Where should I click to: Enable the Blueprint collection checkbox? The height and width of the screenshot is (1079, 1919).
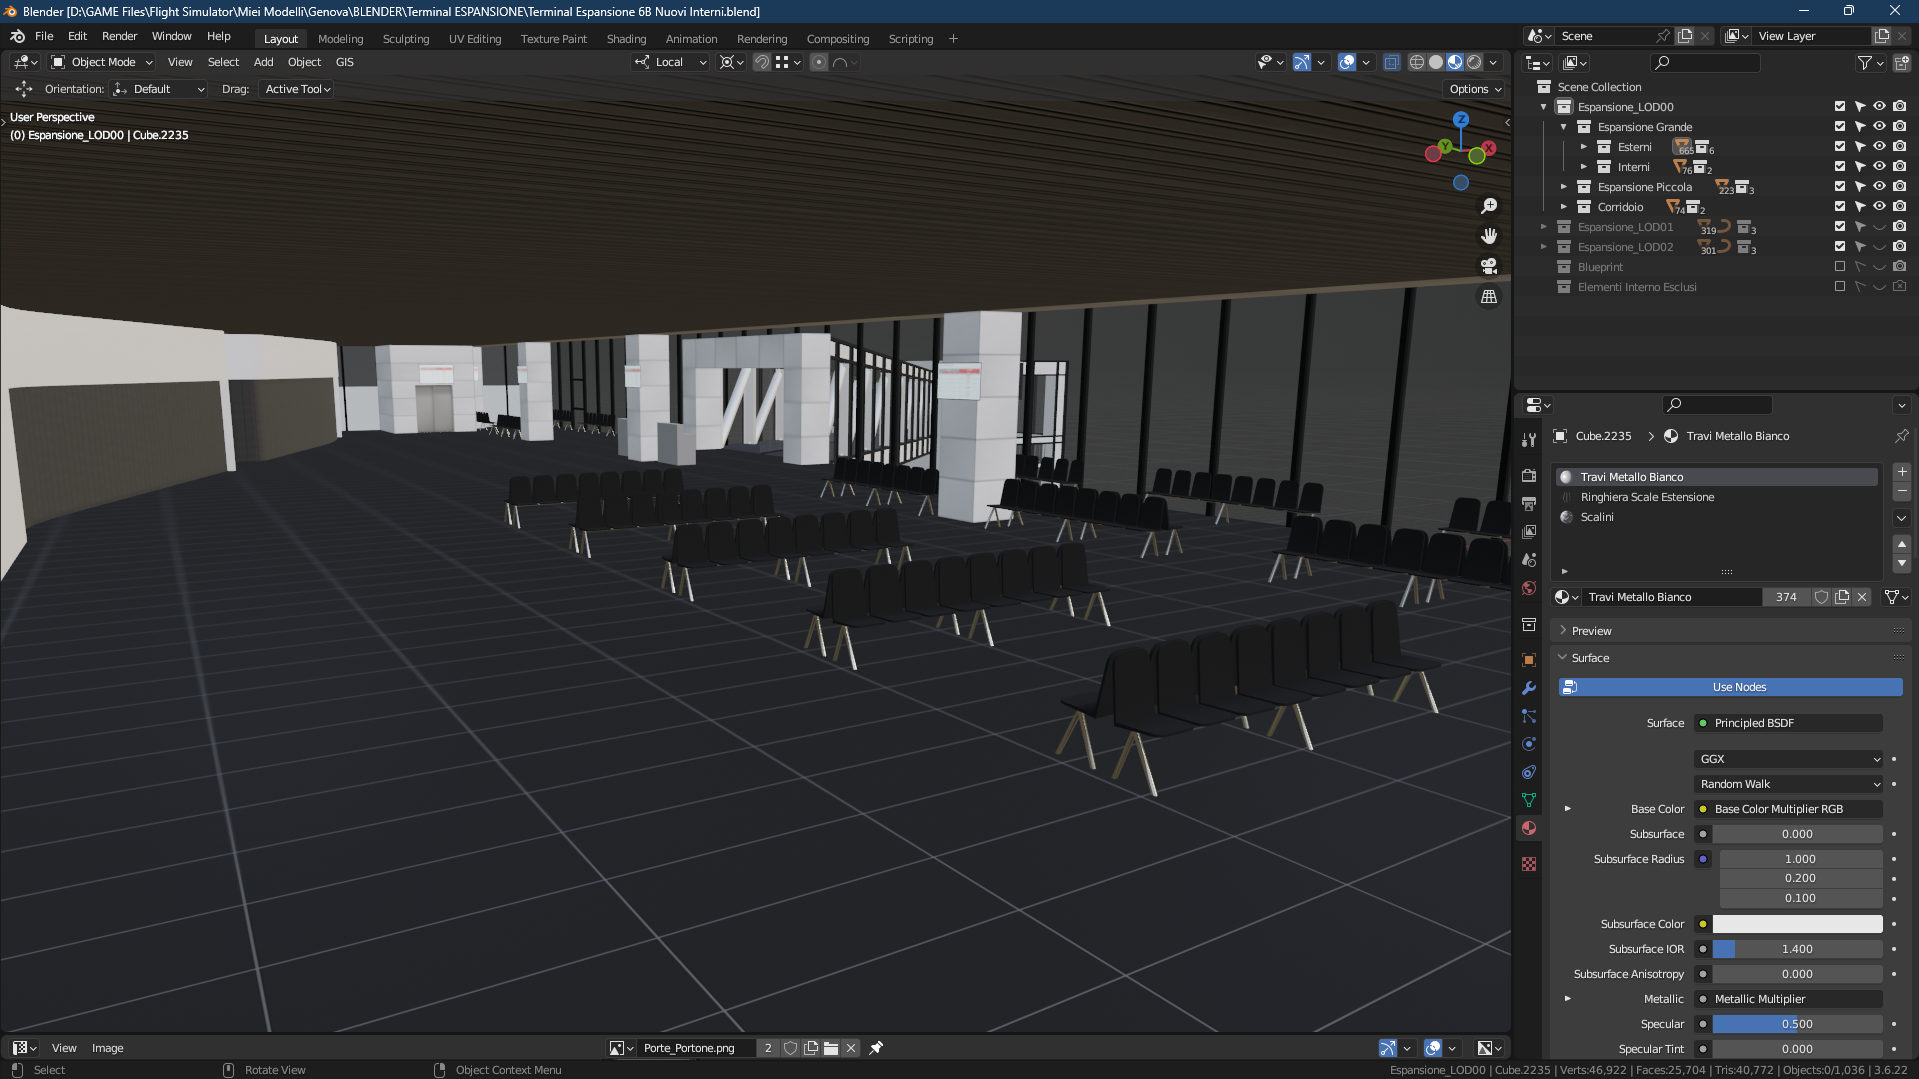click(1839, 266)
